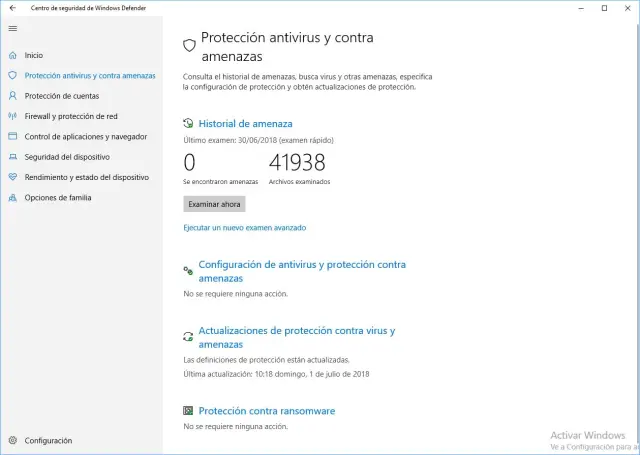Click the Protección de cuentas person icon
This screenshot has height=455, width=640.
point(12,96)
